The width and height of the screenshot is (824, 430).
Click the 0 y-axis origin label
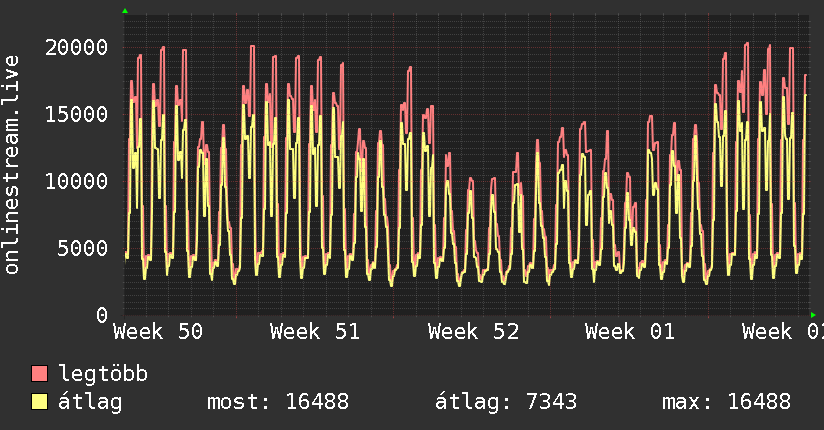102,315
